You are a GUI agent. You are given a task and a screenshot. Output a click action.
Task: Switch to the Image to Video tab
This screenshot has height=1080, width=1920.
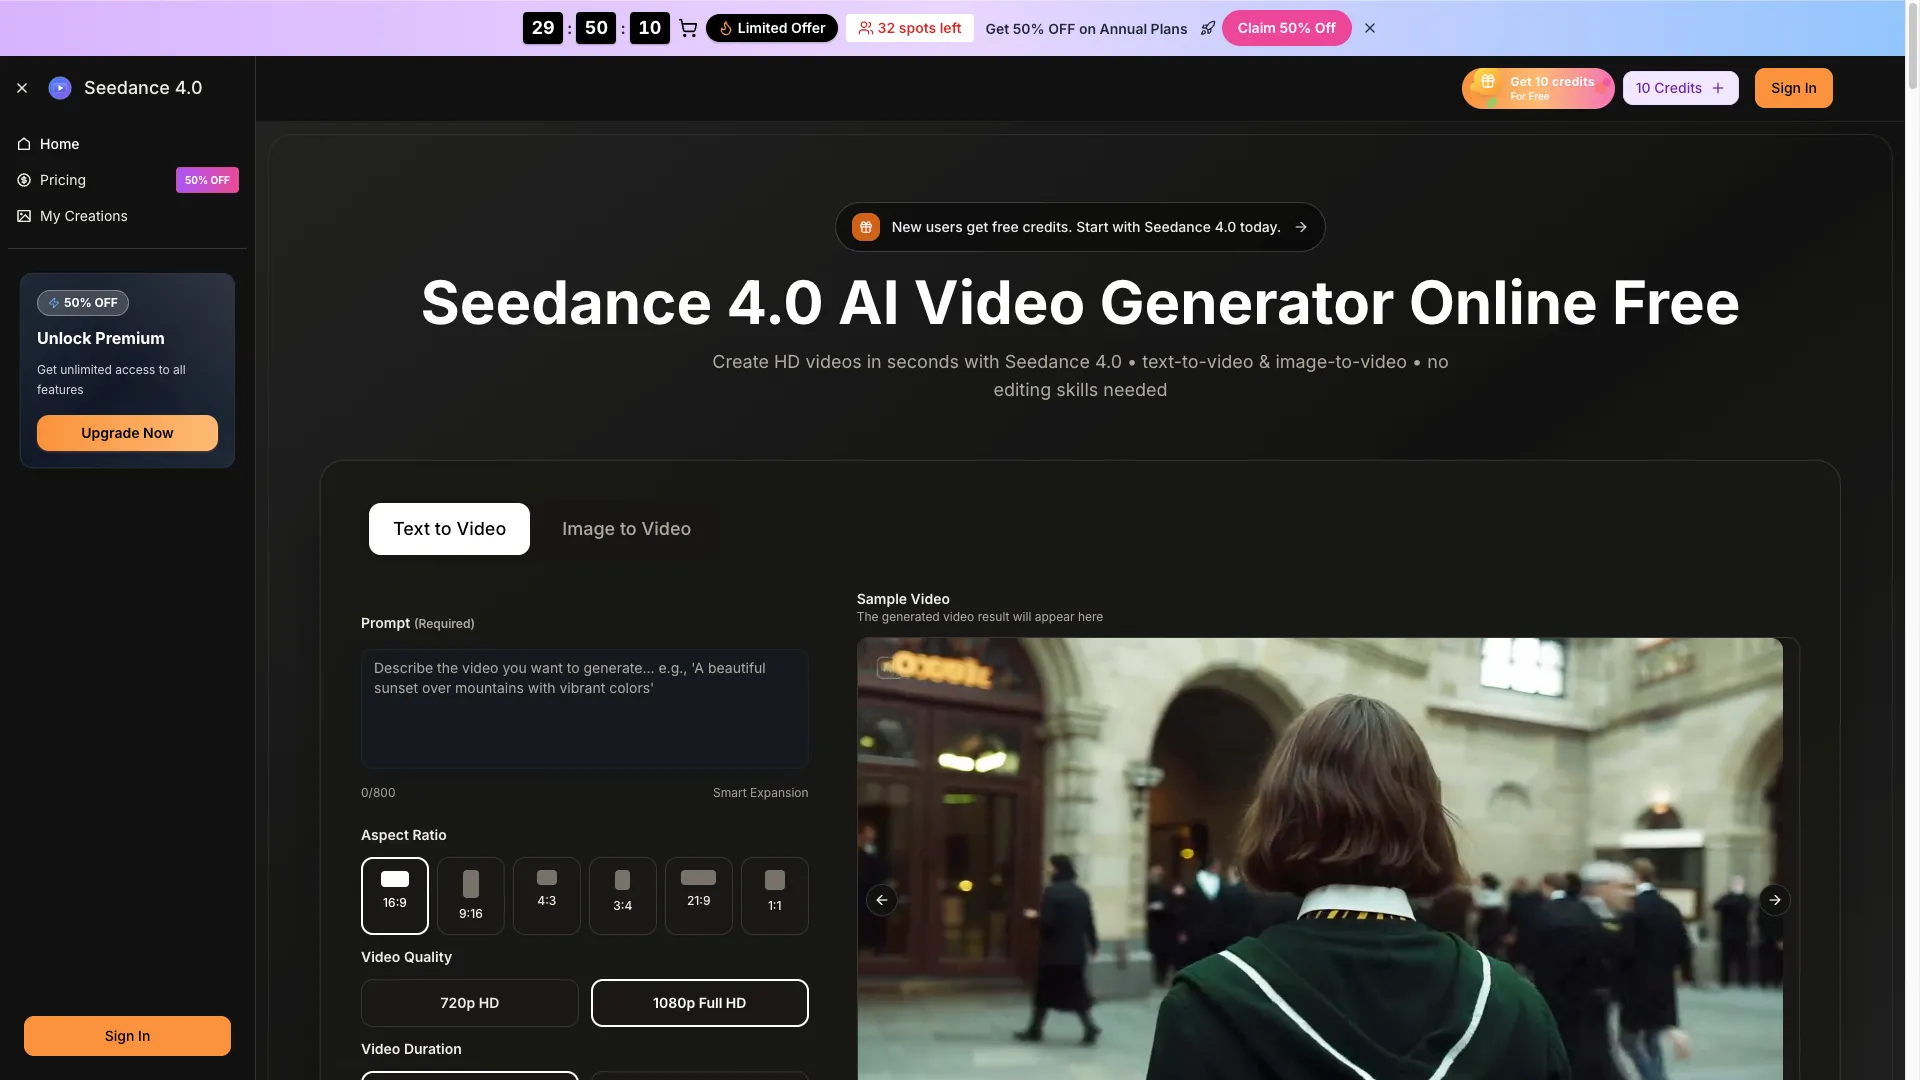click(x=626, y=528)
